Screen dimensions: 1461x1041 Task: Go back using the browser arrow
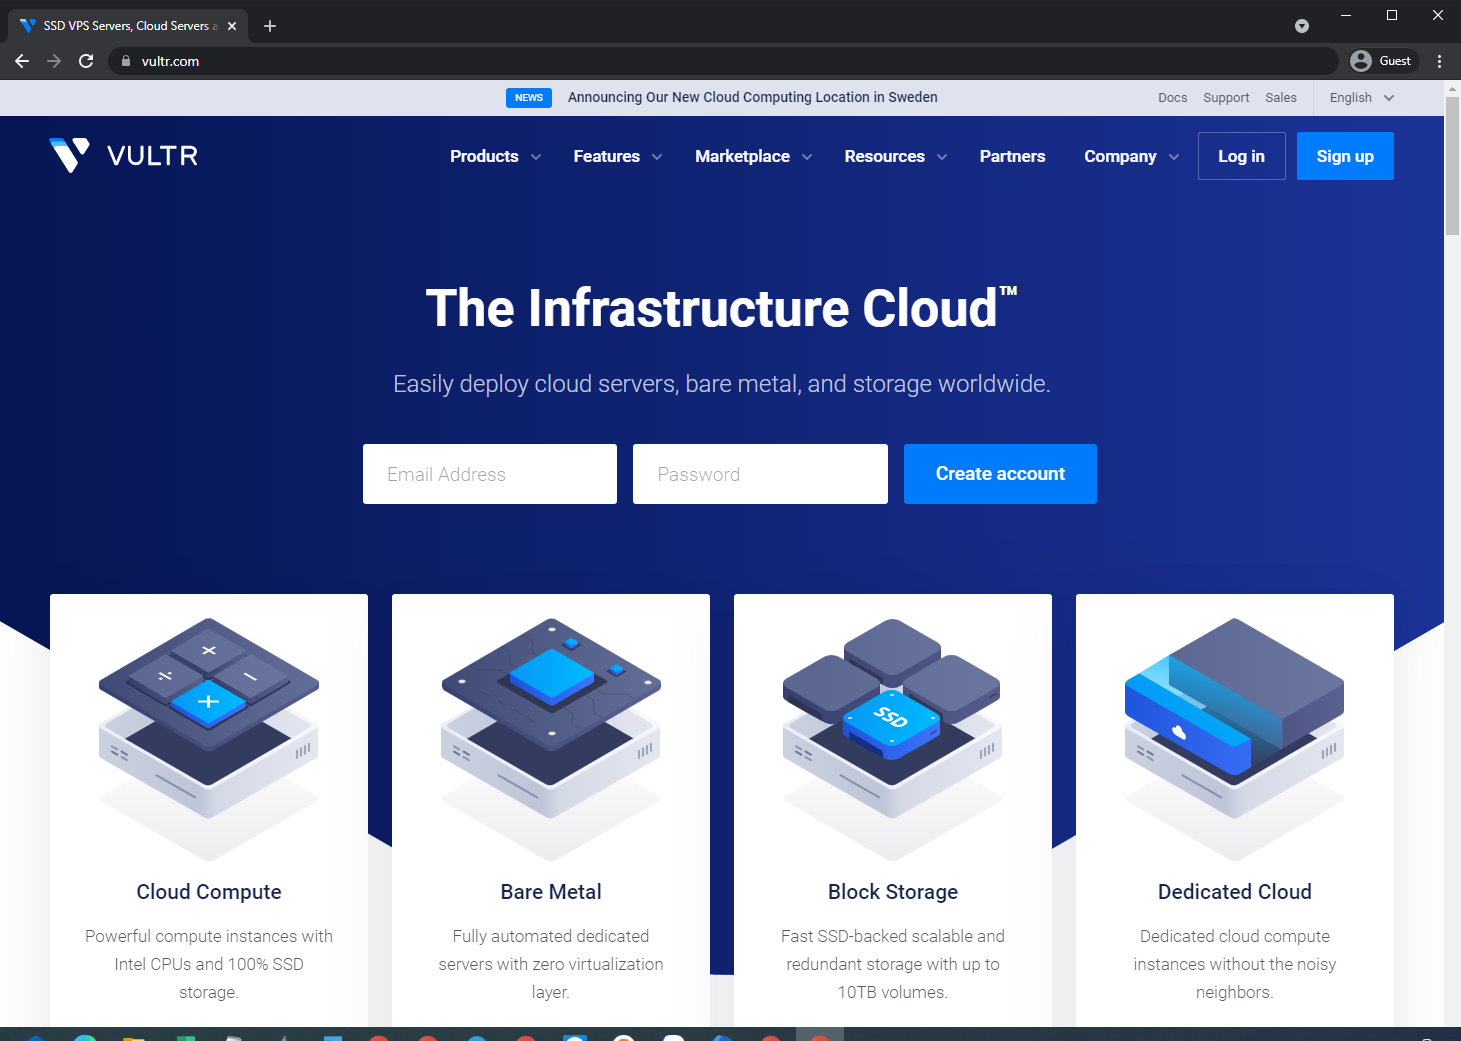tap(22, 61)
